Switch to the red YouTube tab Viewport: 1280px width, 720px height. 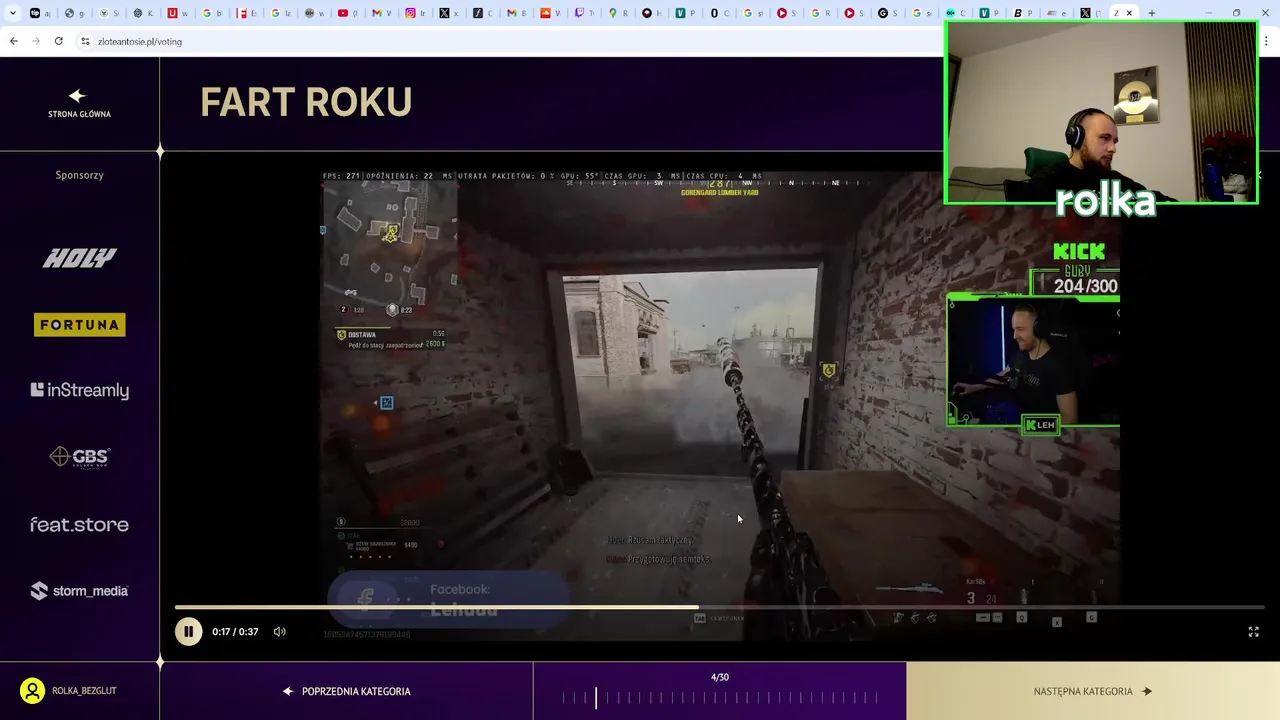(x=348, y=13)
